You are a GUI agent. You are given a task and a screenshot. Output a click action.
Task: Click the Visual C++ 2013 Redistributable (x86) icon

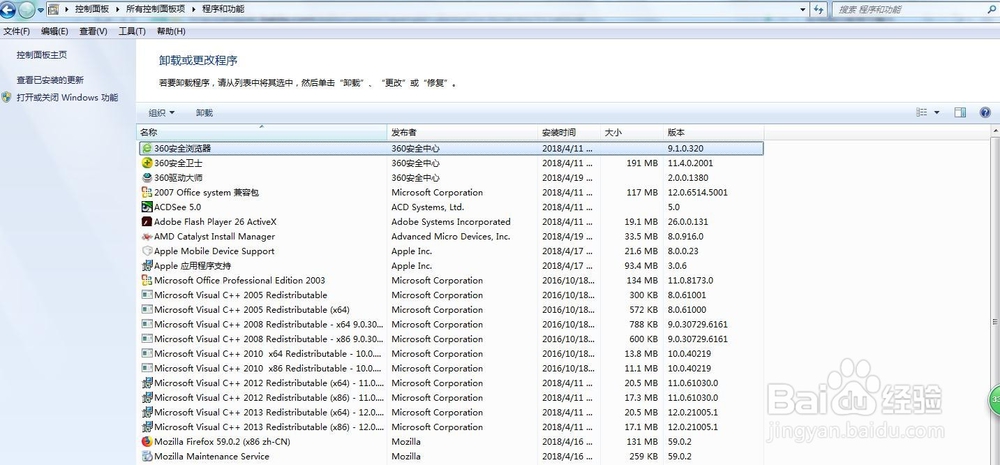coord(147,427)
